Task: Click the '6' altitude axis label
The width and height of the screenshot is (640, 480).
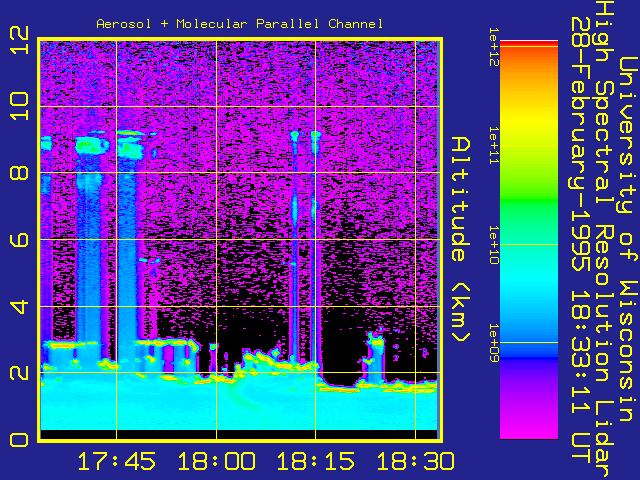Action: click(x=19, y=239)
